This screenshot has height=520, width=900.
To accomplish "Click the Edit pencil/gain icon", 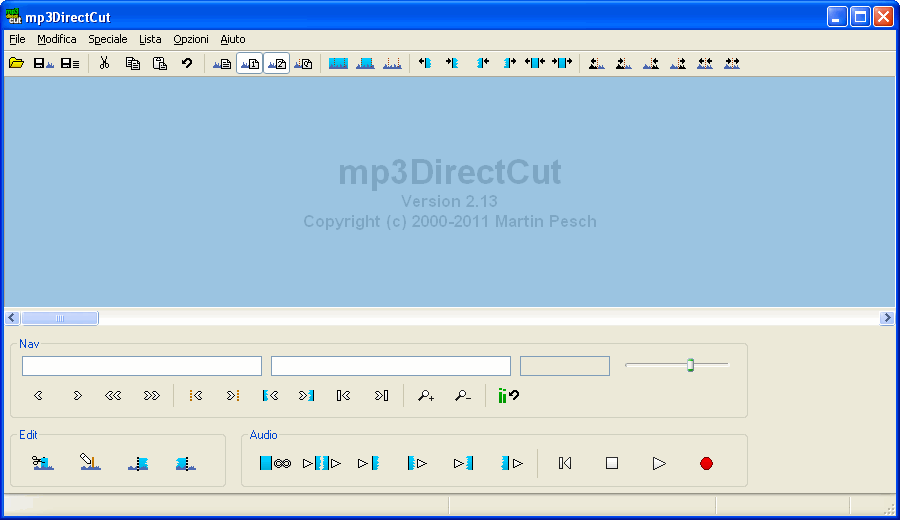I will click(x=90, y=463).
